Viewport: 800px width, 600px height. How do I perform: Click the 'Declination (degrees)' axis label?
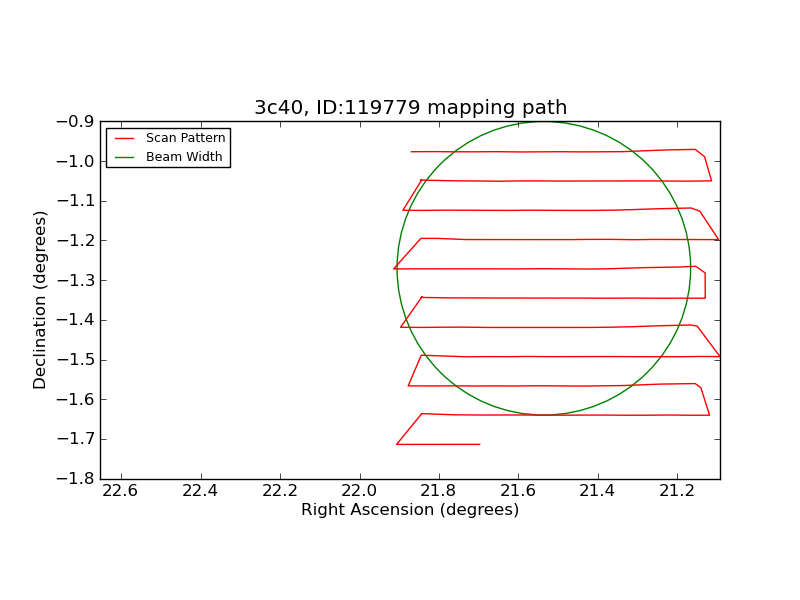pos(39,300)
